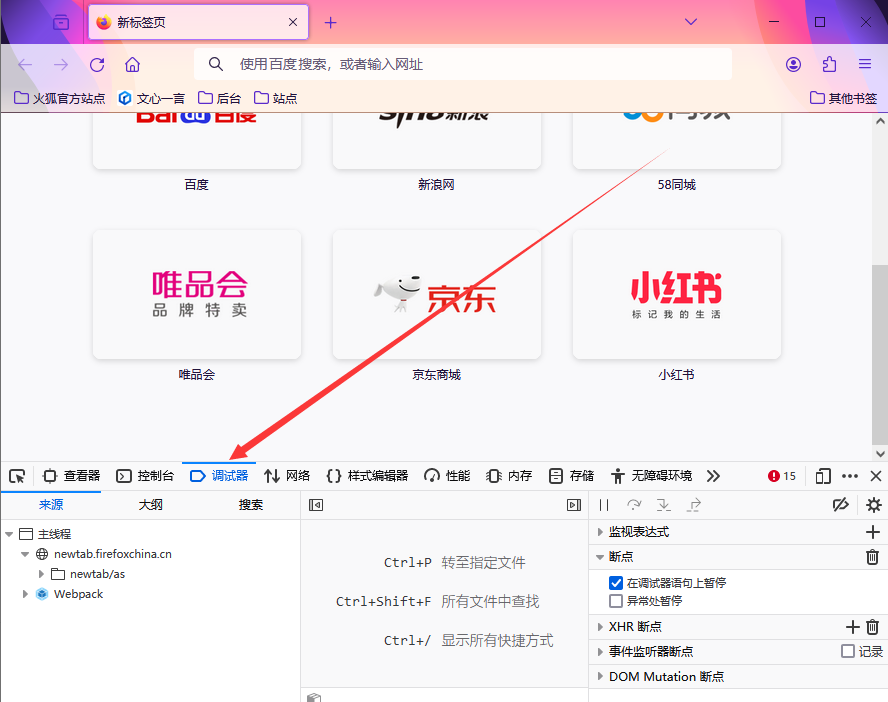Delete all XHR breakpoints trash icon
Image resolution: width=888 pixels, height=702 pixels.
873,627
